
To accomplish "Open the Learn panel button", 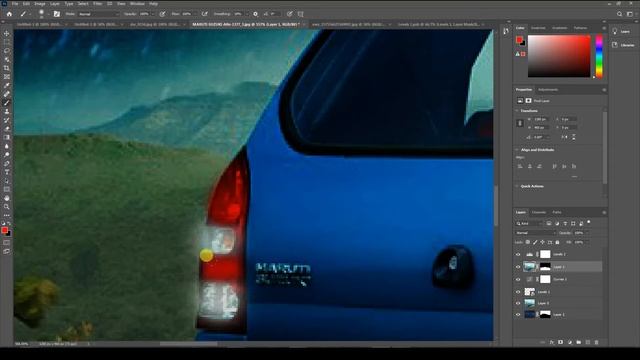I will (622, 31).
